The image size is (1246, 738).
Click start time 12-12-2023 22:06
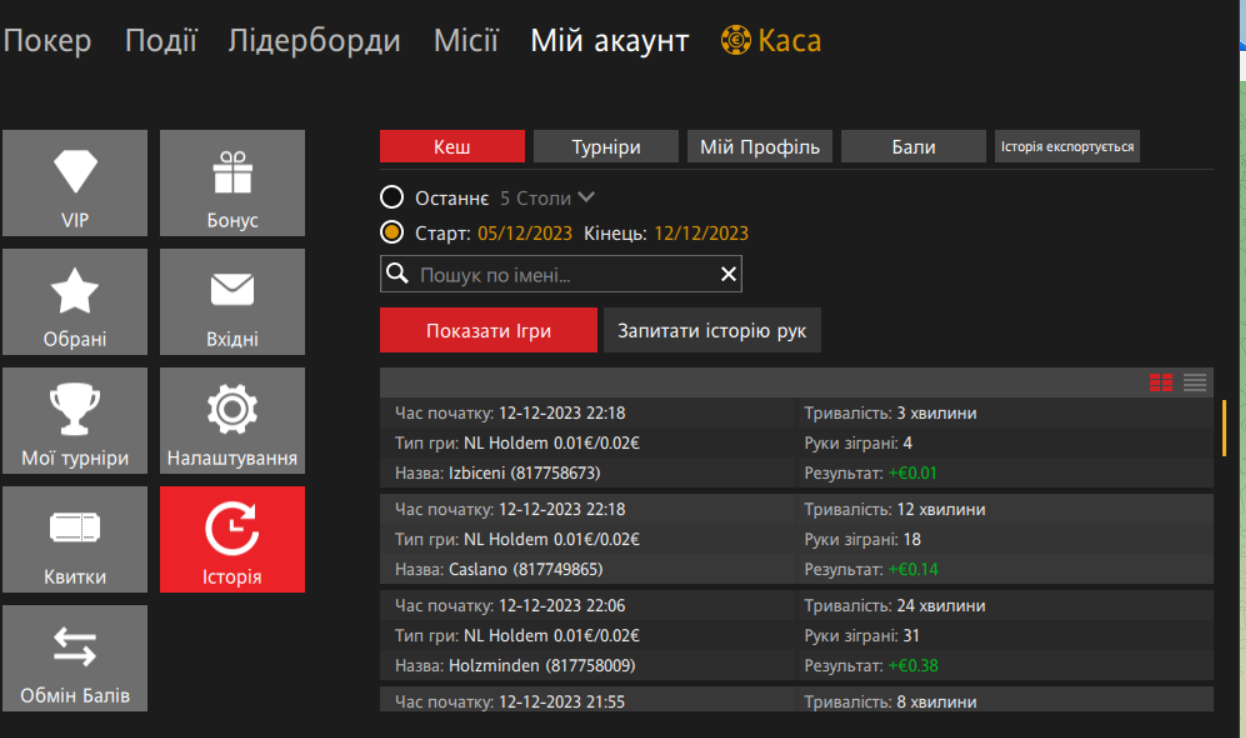562,605
